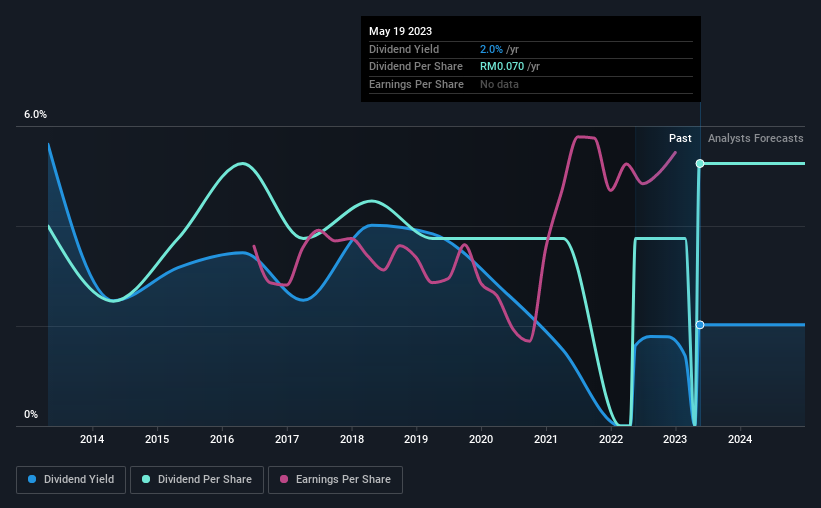The image size is (821, 508).
Task: Click the blue data point marker on chart
Action: pos(700,325)
